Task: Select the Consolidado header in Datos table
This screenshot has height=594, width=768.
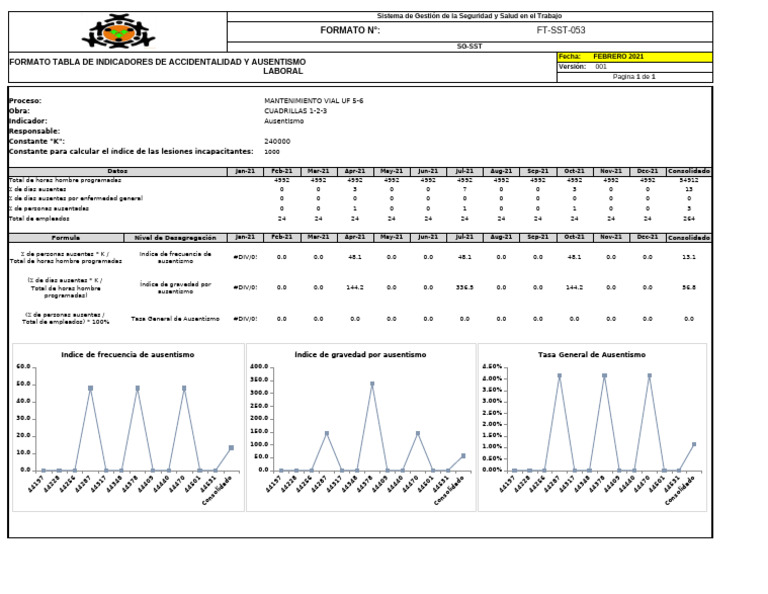Action: click(x=689, y=171)
